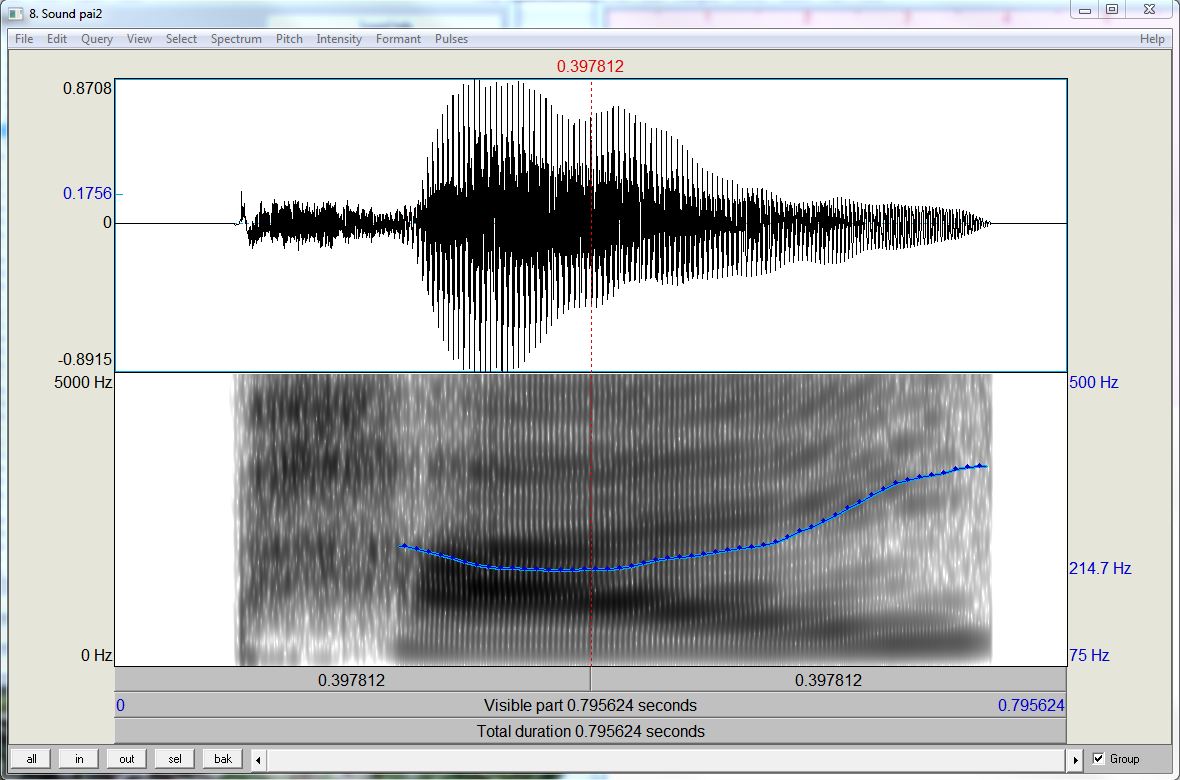The width and height of the screenshot is (1180, 780).
Task: Click the 'all' zoom button
Action: click(31, 759)
